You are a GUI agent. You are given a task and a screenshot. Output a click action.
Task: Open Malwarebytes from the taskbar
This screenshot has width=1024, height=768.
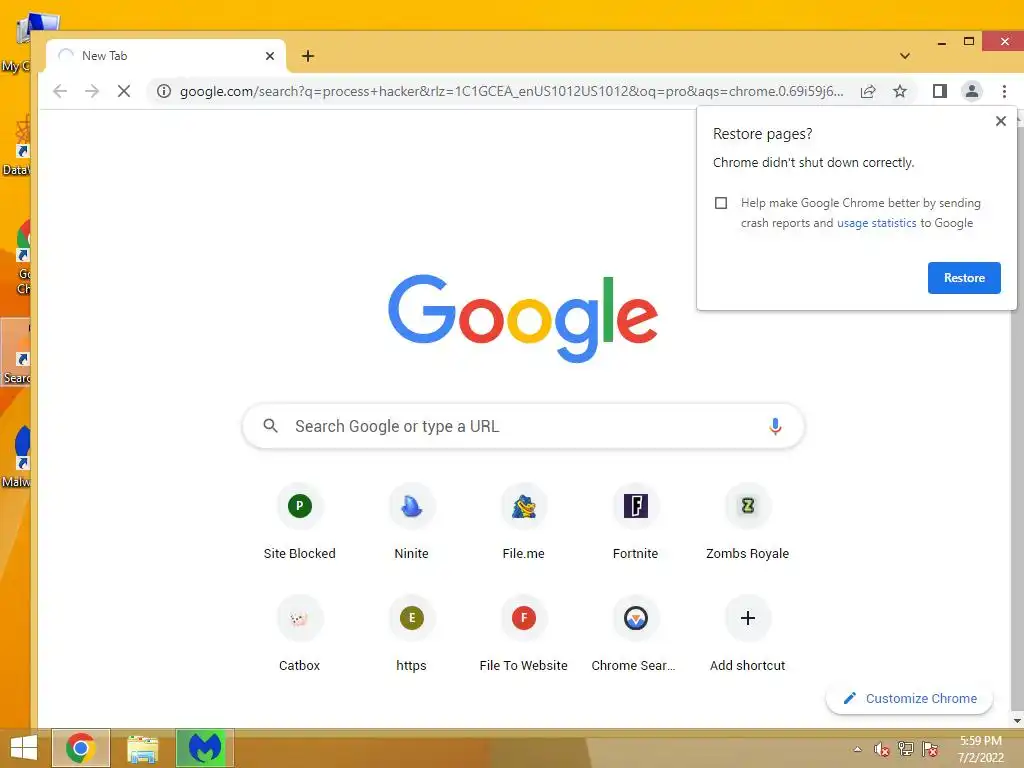[x=204, y=748]
